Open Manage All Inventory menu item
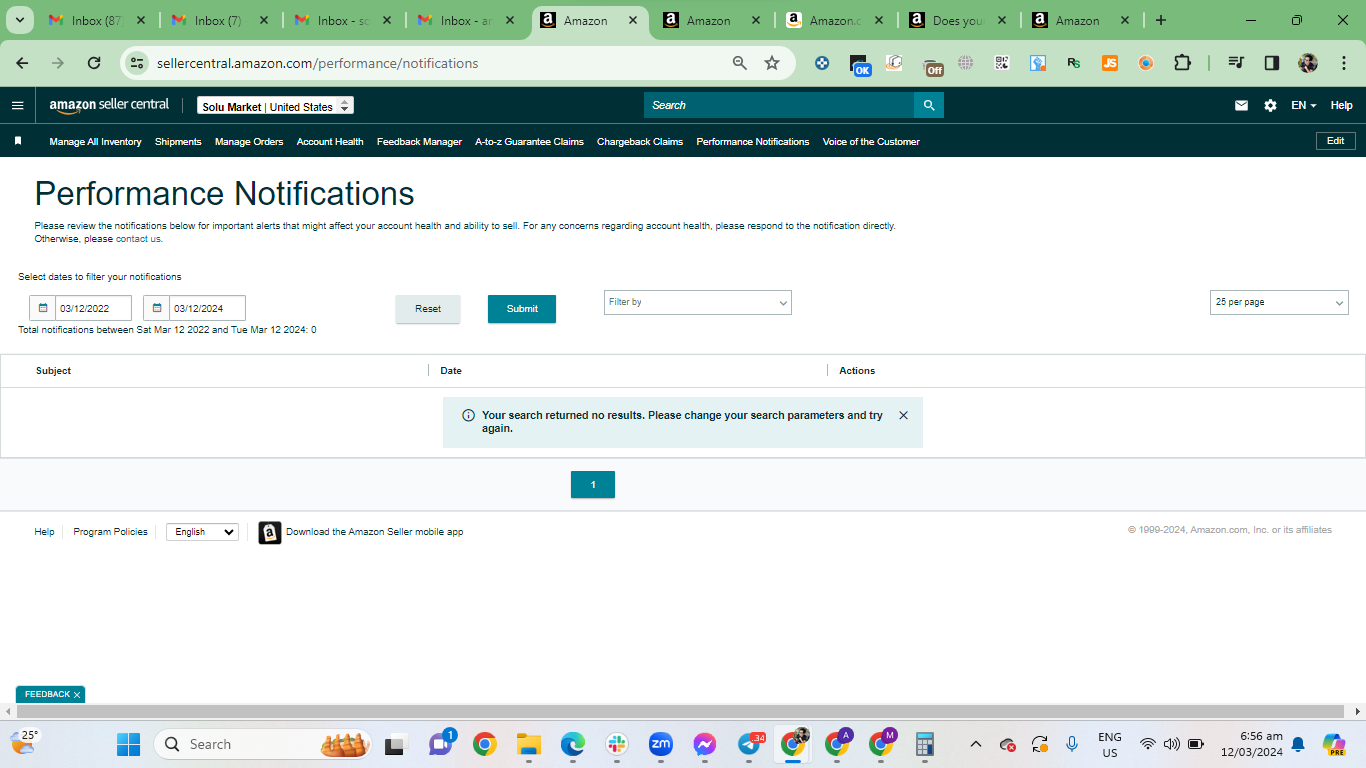1366x768 pixels. pyautogui.click(x=95, y=142)
